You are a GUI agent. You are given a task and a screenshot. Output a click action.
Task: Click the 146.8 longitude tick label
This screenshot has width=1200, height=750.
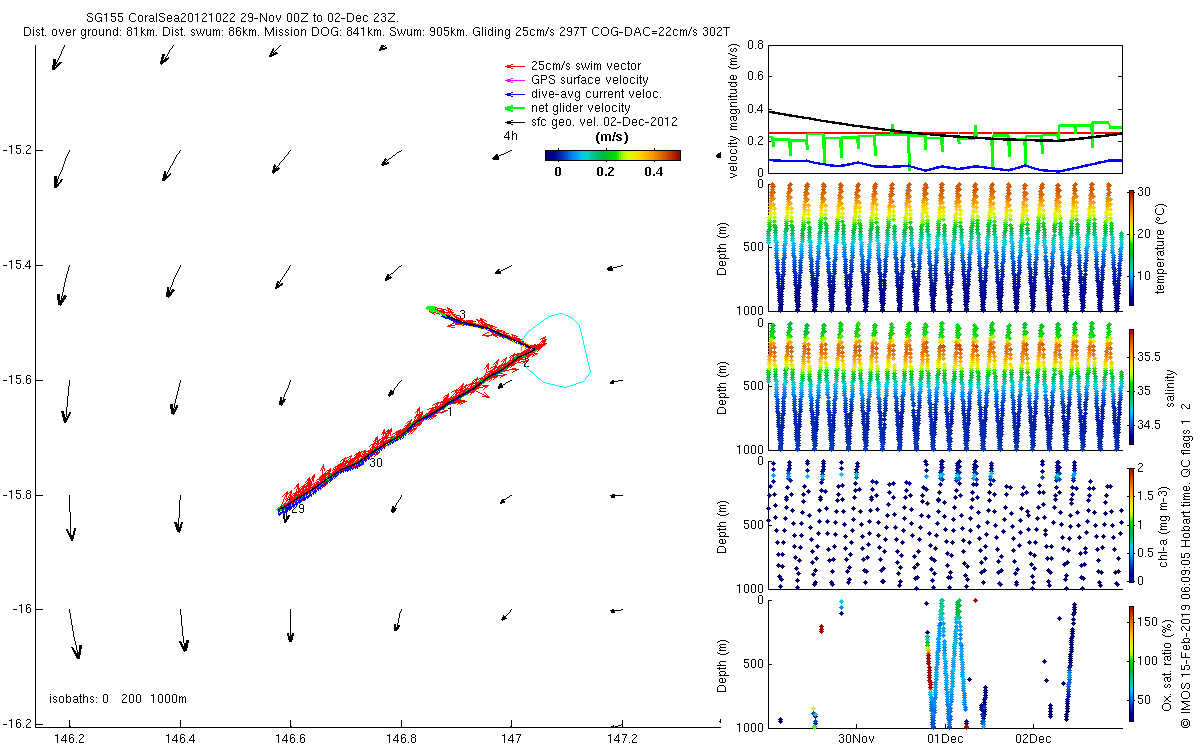tap(401, 739)
